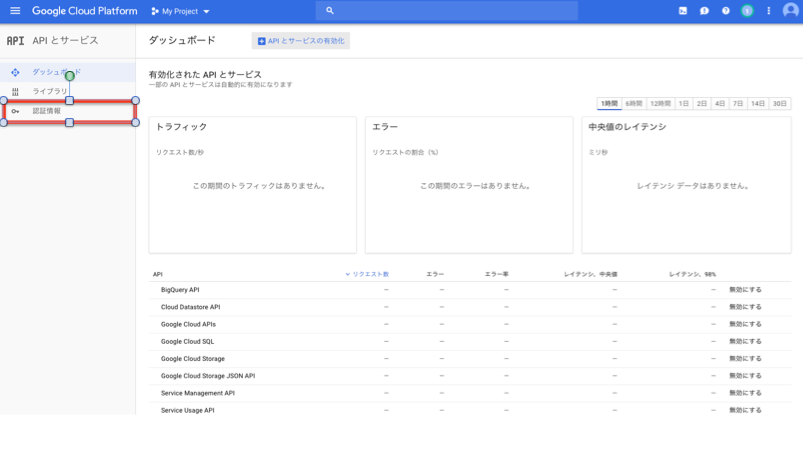Click the API とサービス sidebar title
The image size is (803, 473).
pyautogui.click(x=65, y=40)
